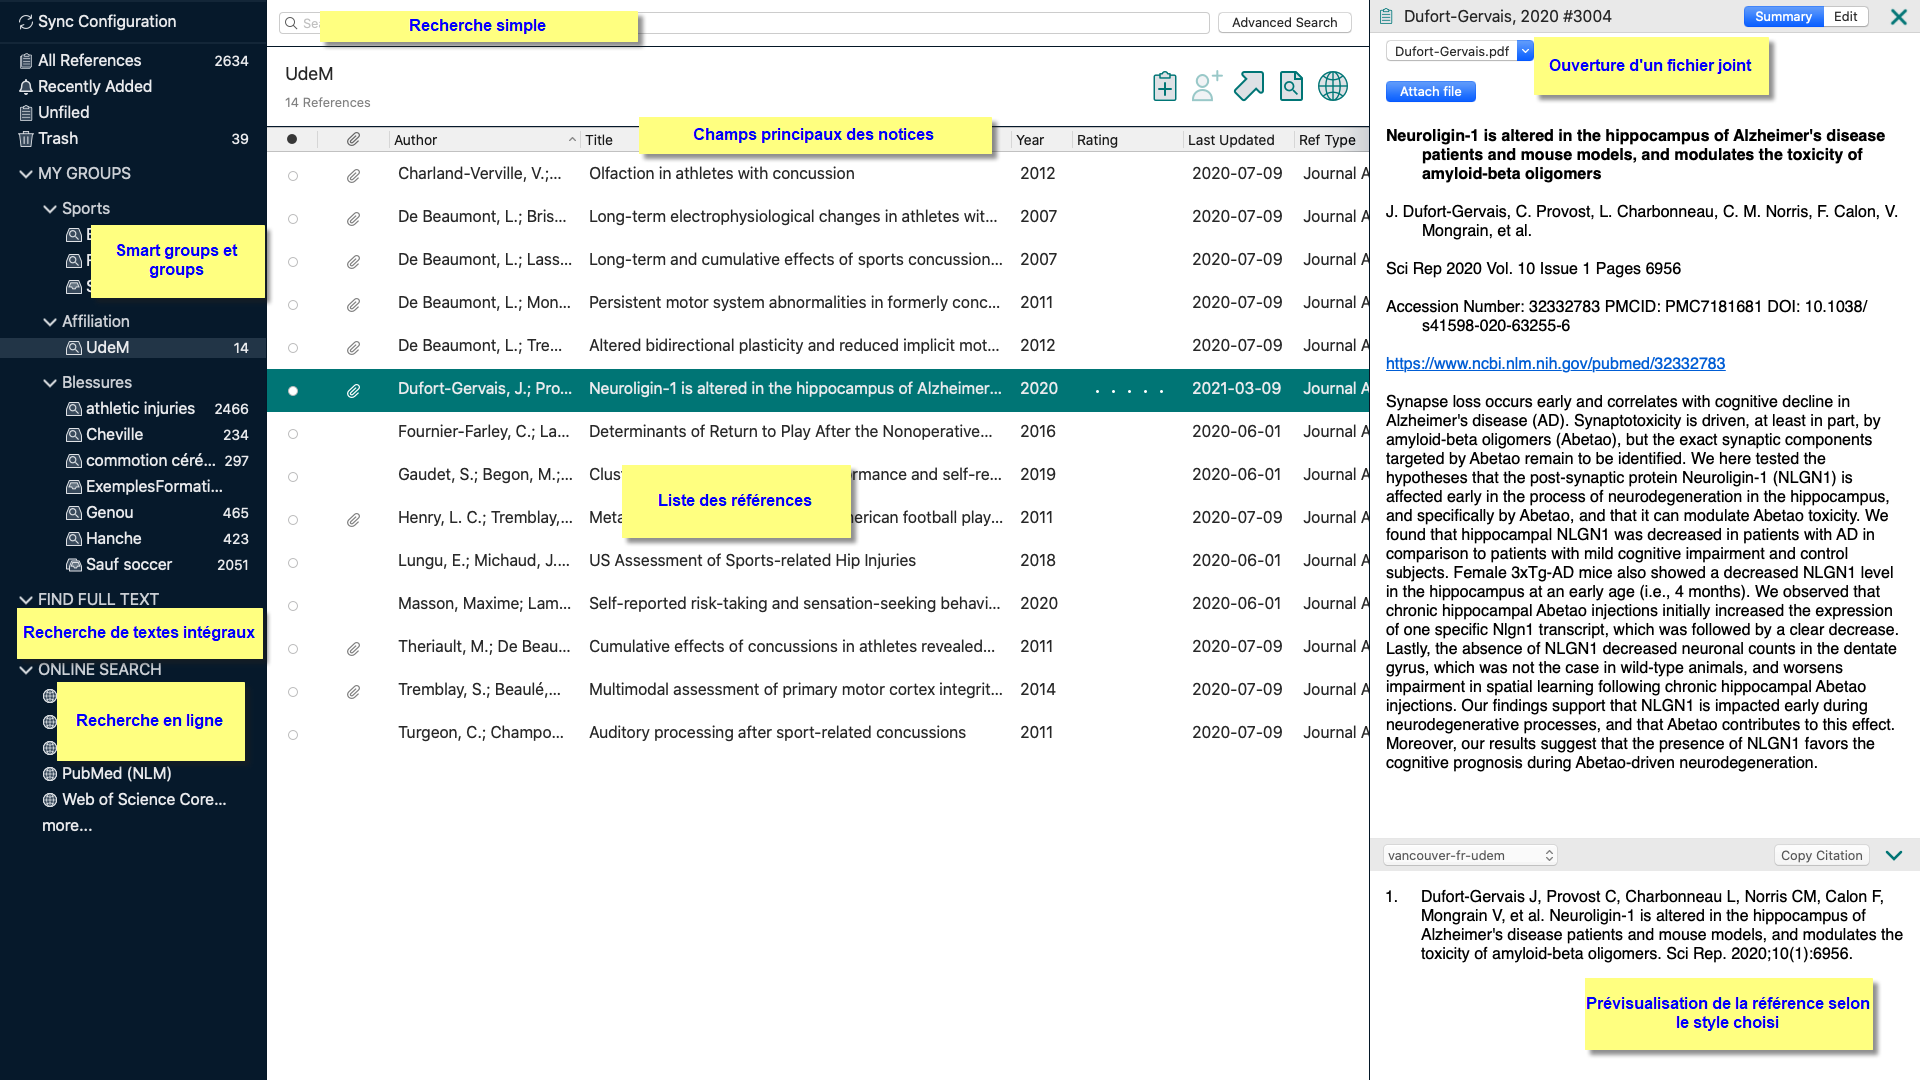Click the Edit button for current reference
The width and height of the screenshot is (1920, 1080).
[1845, 16]
